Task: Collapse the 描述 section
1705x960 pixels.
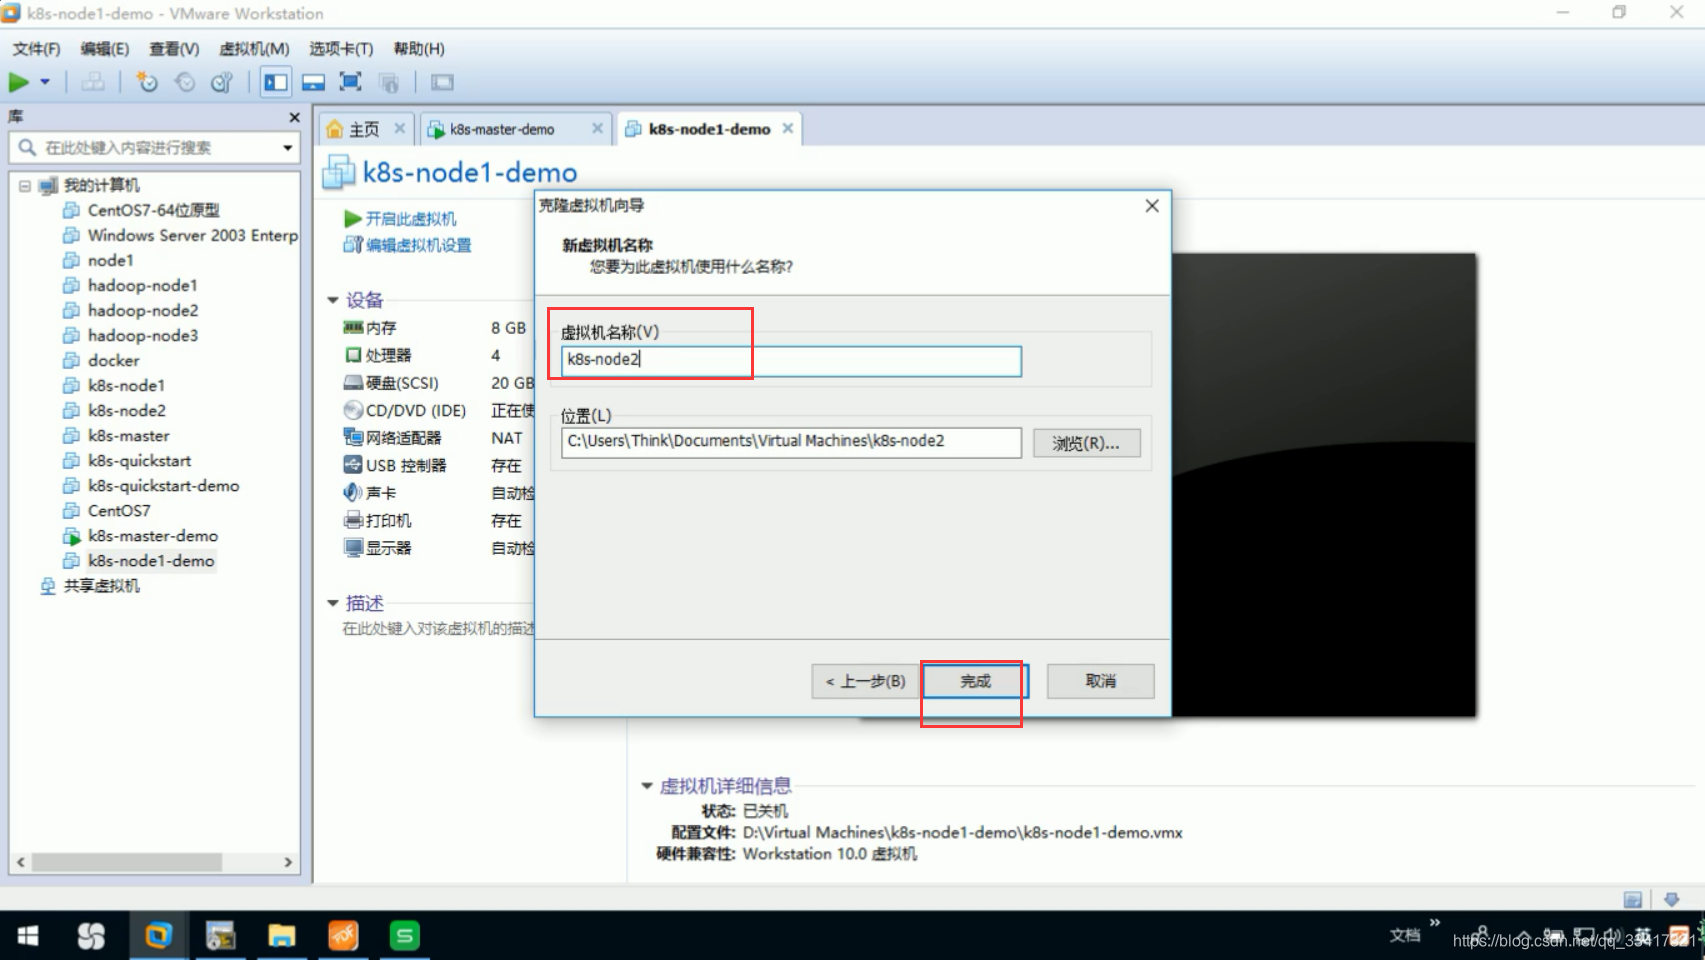Action: (x=333, y=603)
